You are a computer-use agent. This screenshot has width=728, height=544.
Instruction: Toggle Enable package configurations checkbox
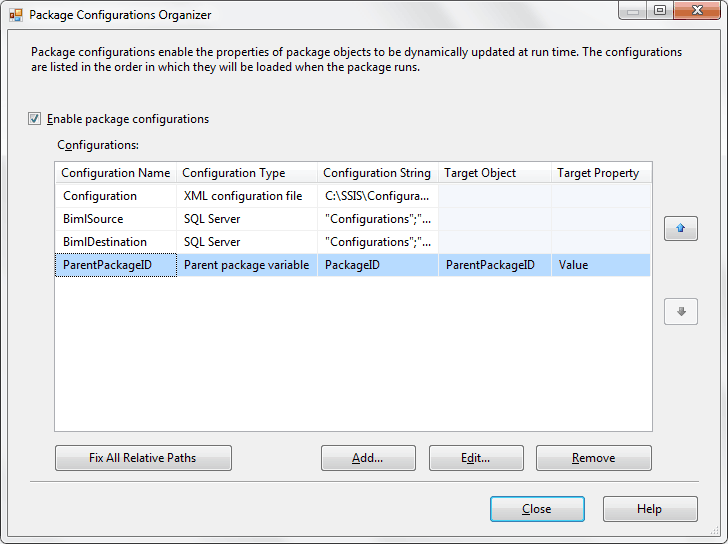pos(35,119)
